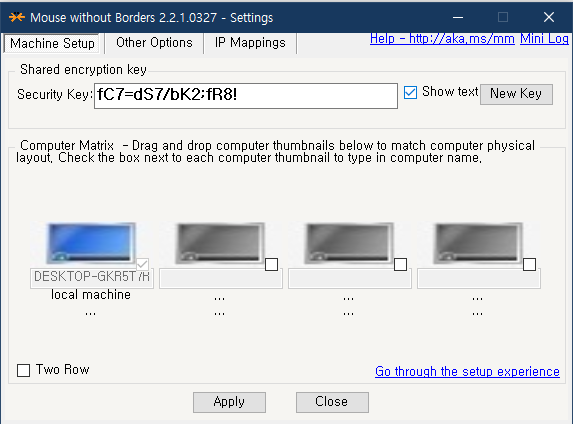Click the Apply button

point(229,402)
